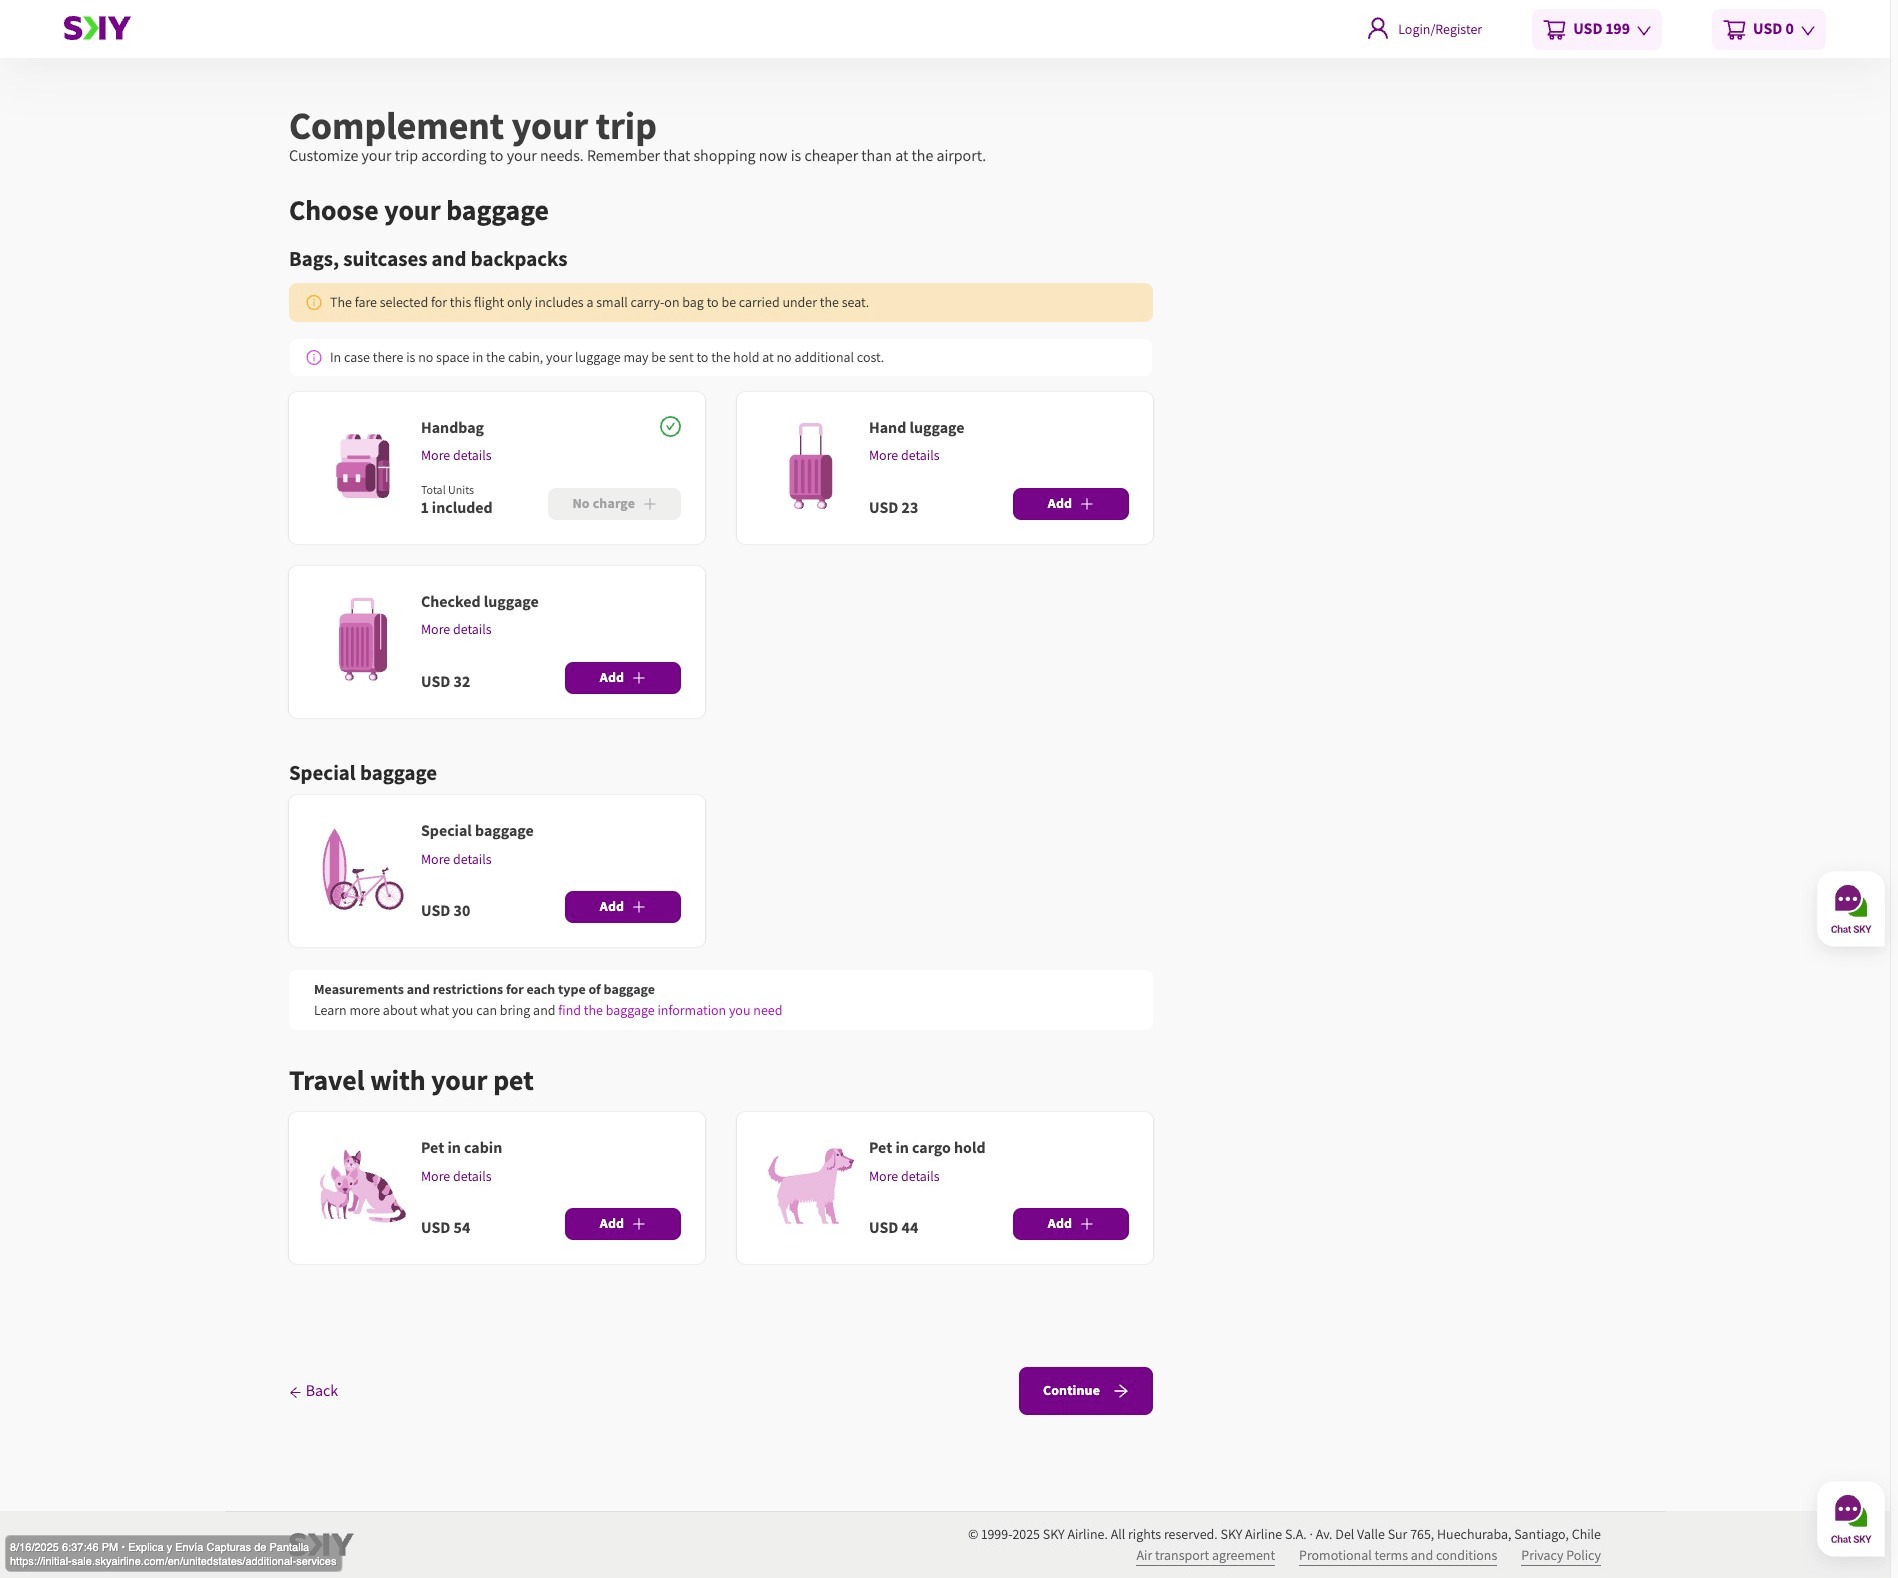Go back using the Back link
Image resolution: width=1898 pixels, height=1578 pixels.
[314, 1391]
